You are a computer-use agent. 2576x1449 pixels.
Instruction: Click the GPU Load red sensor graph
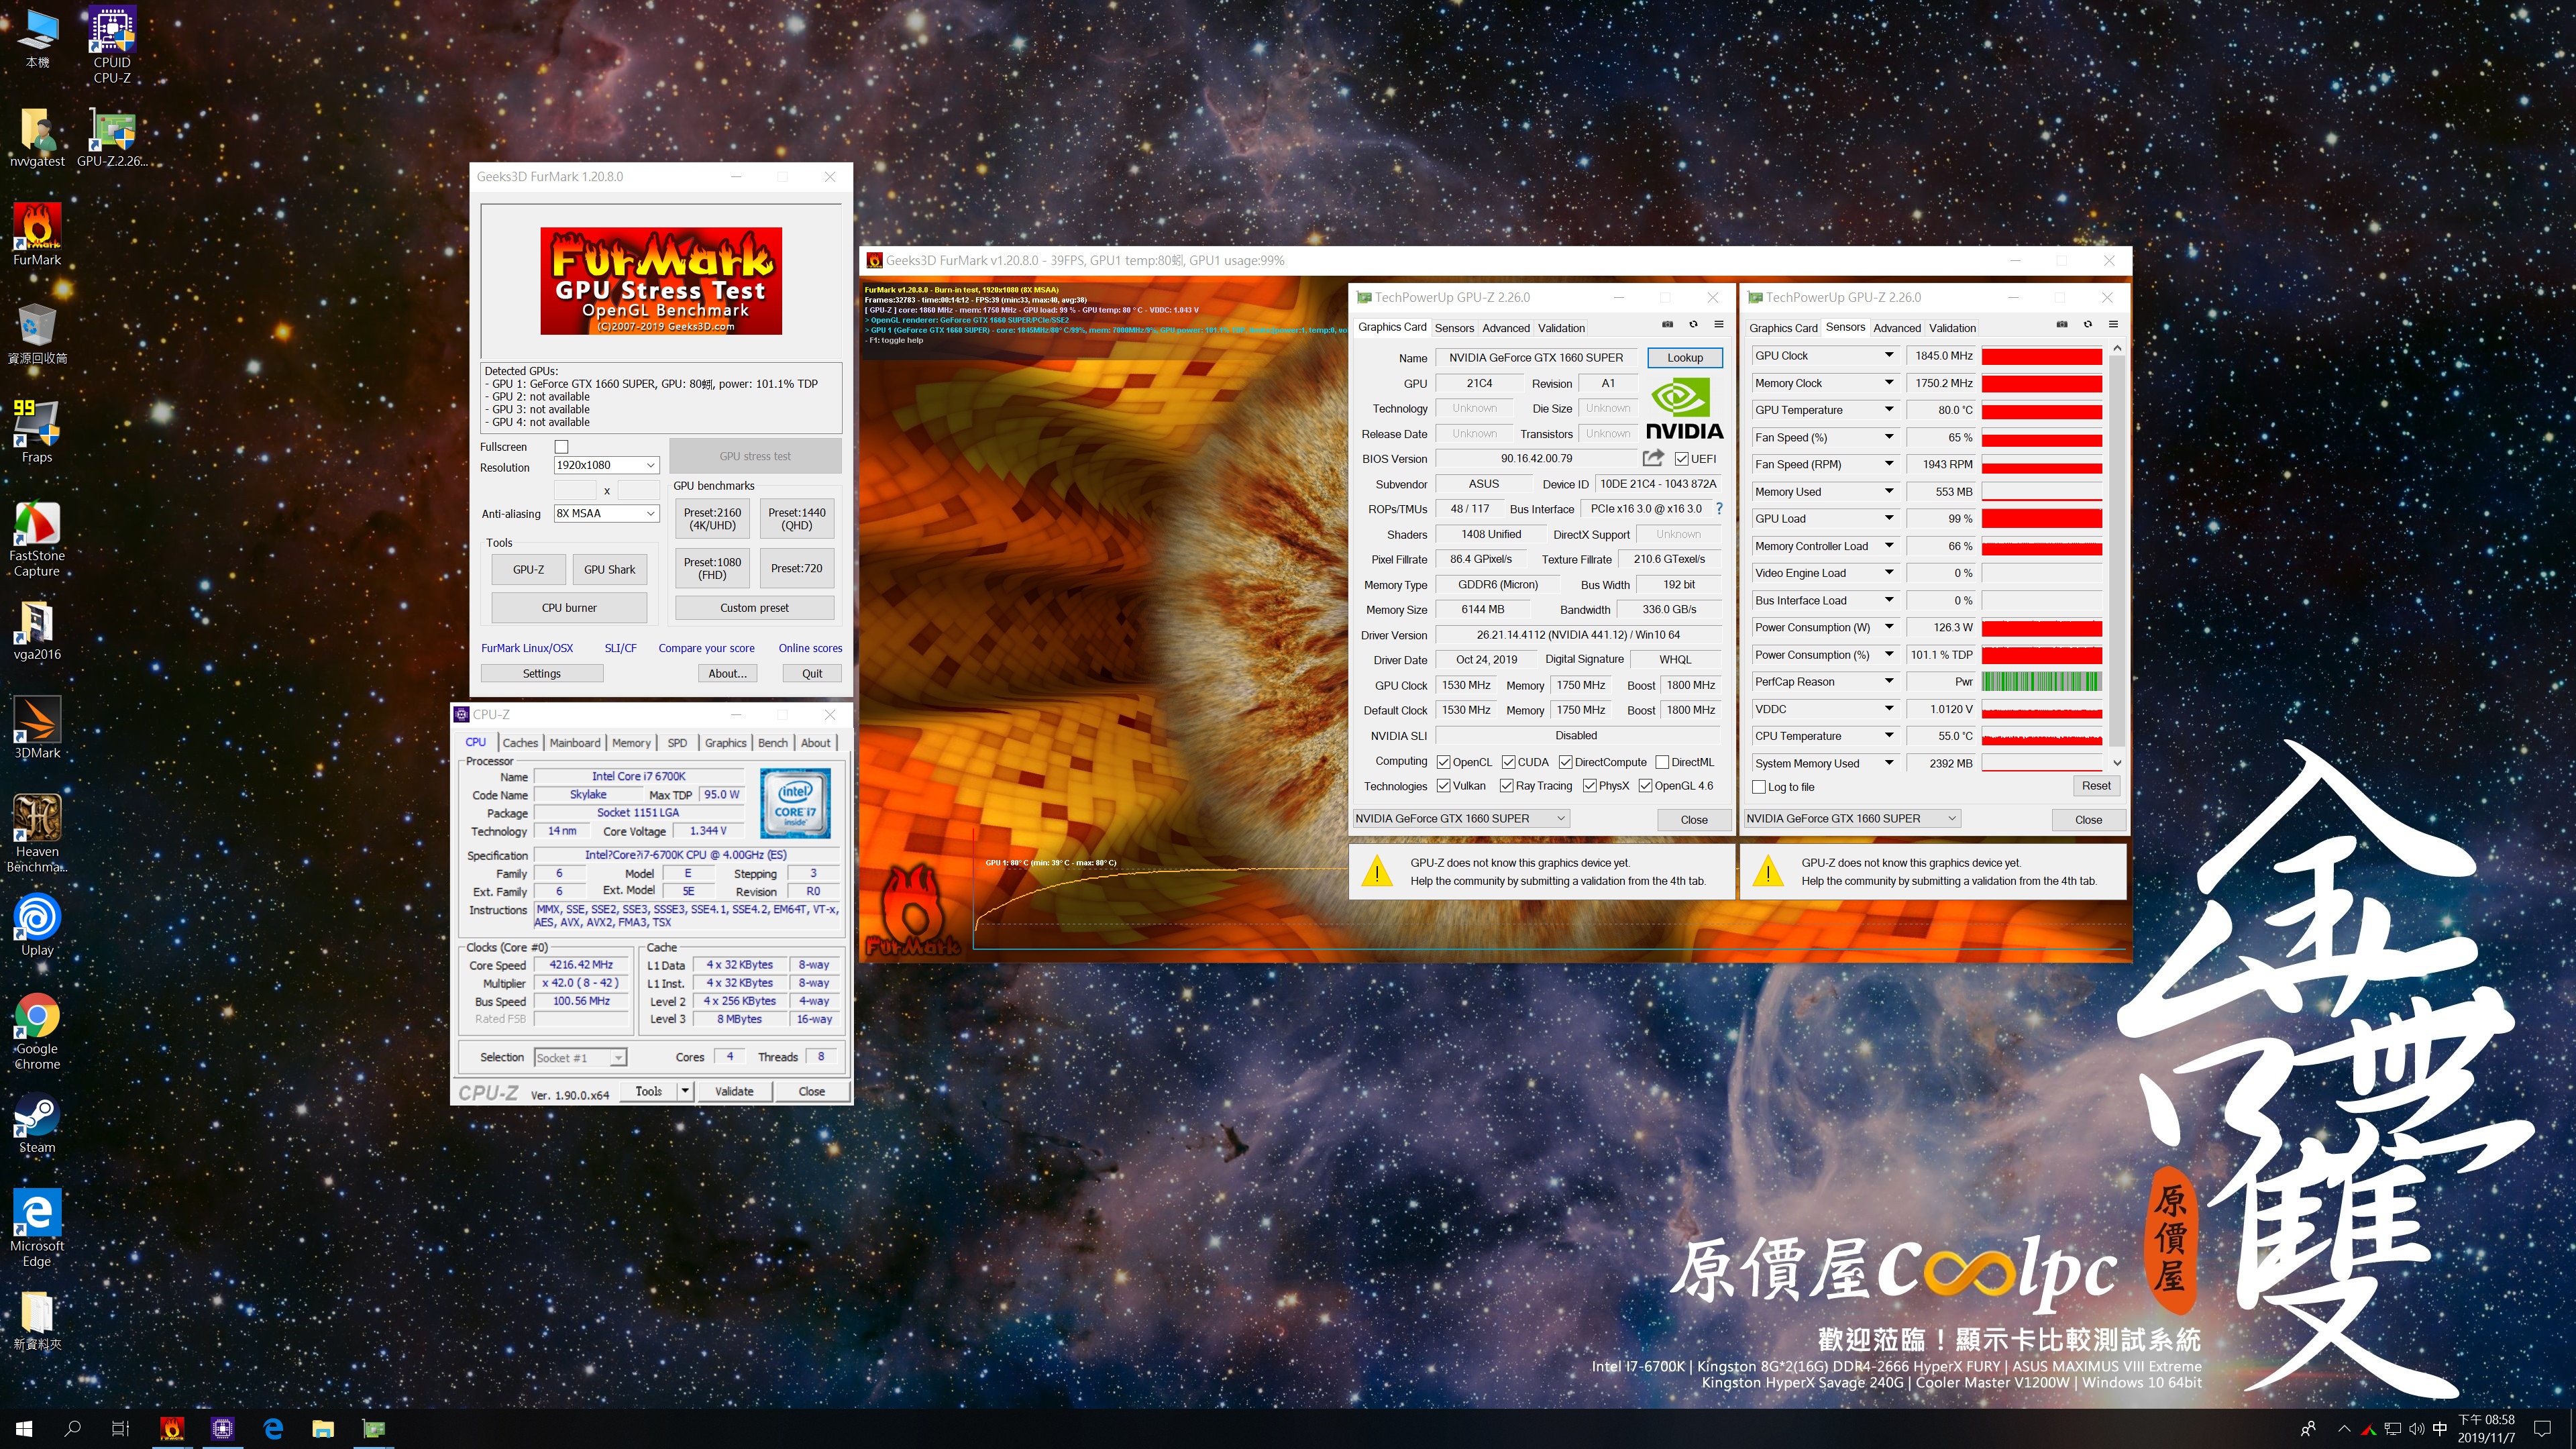(2041, 519)
